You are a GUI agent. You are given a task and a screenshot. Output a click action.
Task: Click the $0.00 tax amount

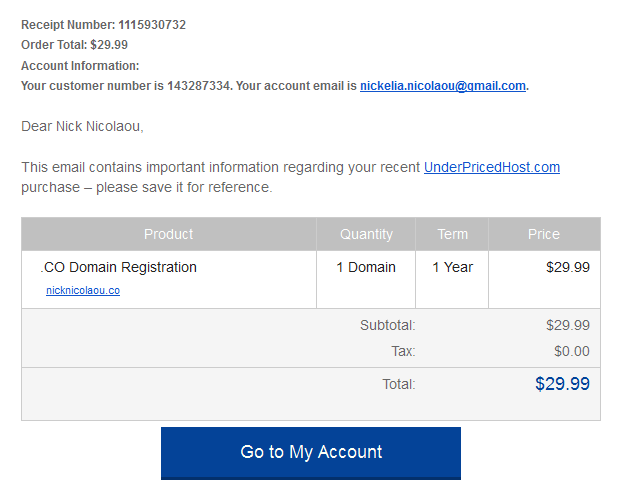(571, 351)
